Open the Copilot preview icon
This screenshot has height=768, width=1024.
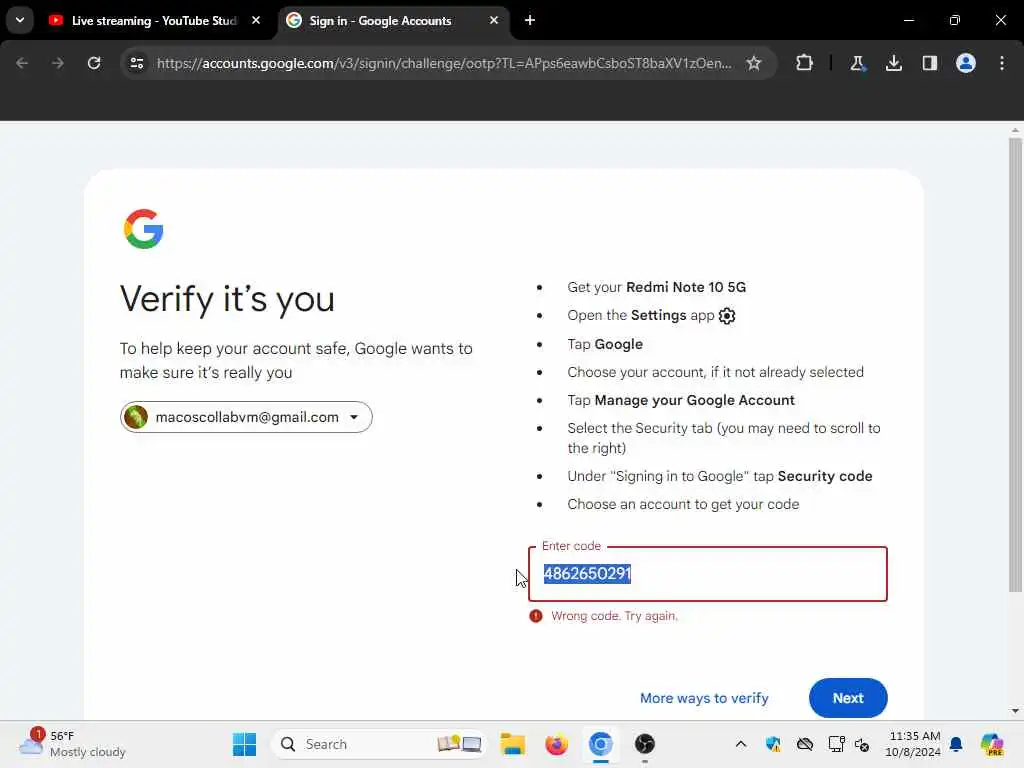pos(992,744)
